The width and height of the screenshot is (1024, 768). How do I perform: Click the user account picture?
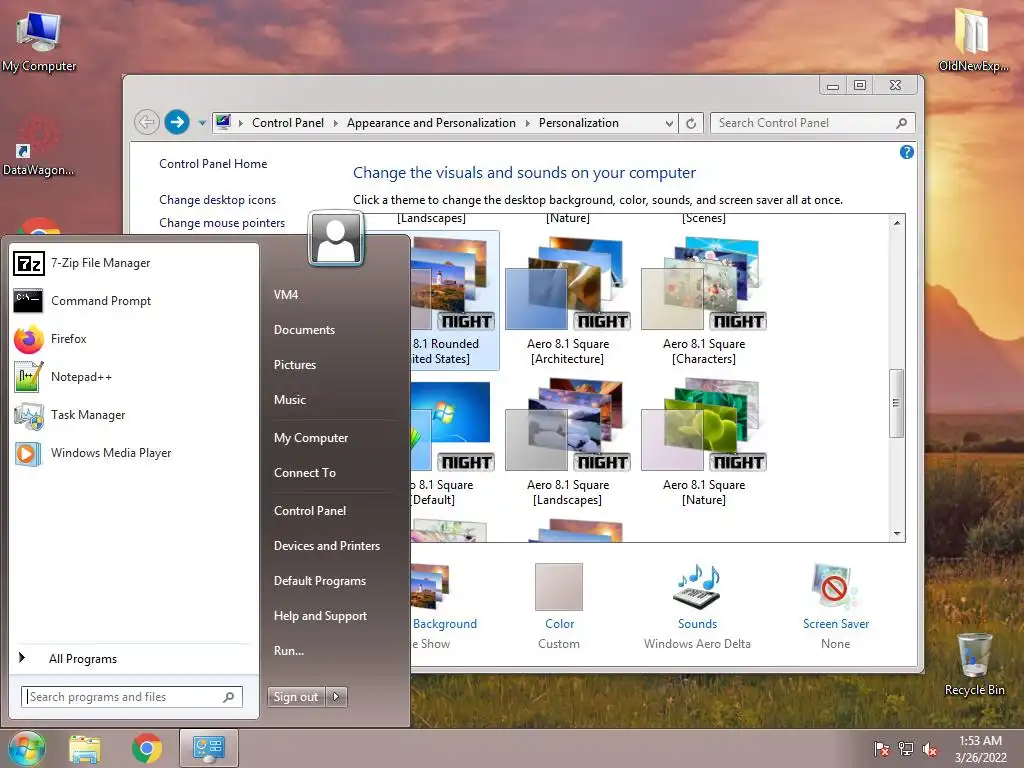tap(336, 239)
